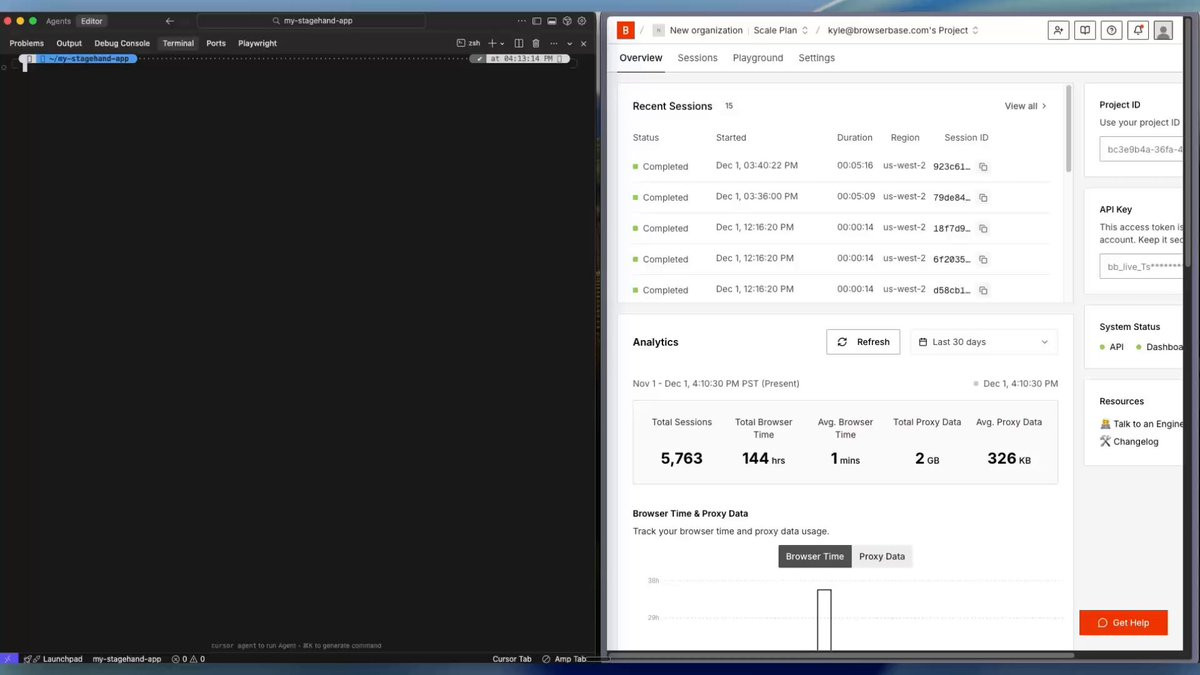Click the Project ID field
Viewport: 1200px width, 675px height.
coord(1141,150)
